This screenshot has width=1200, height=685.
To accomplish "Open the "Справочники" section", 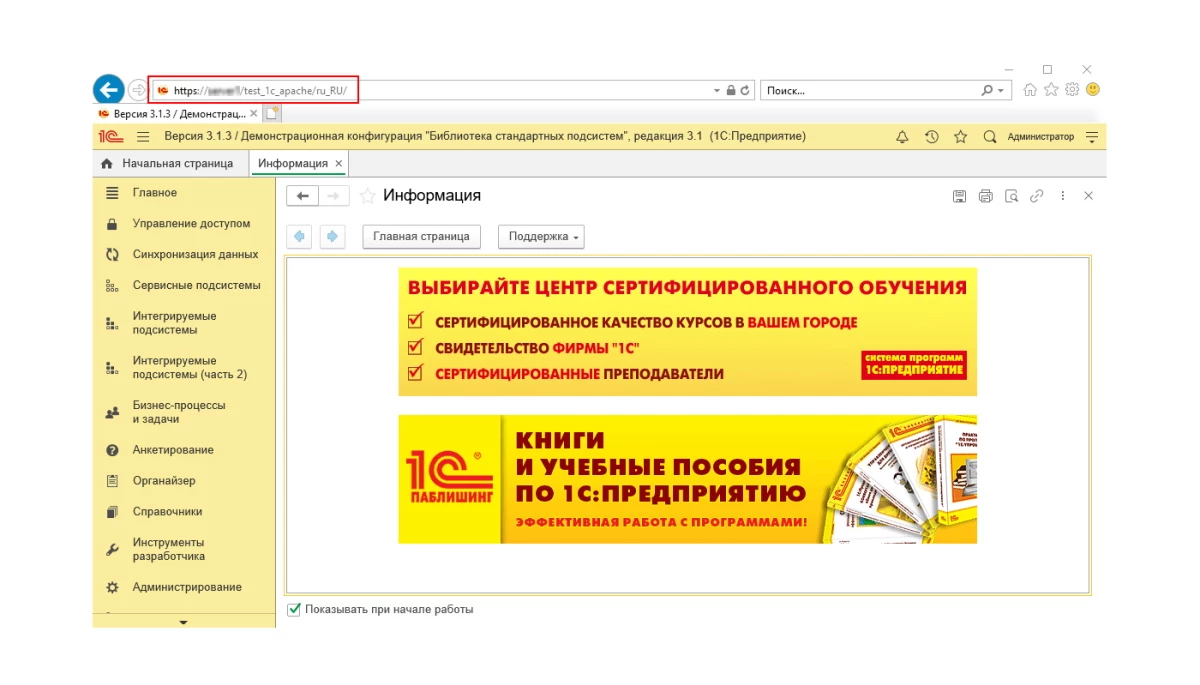I will tap(184, 511).
